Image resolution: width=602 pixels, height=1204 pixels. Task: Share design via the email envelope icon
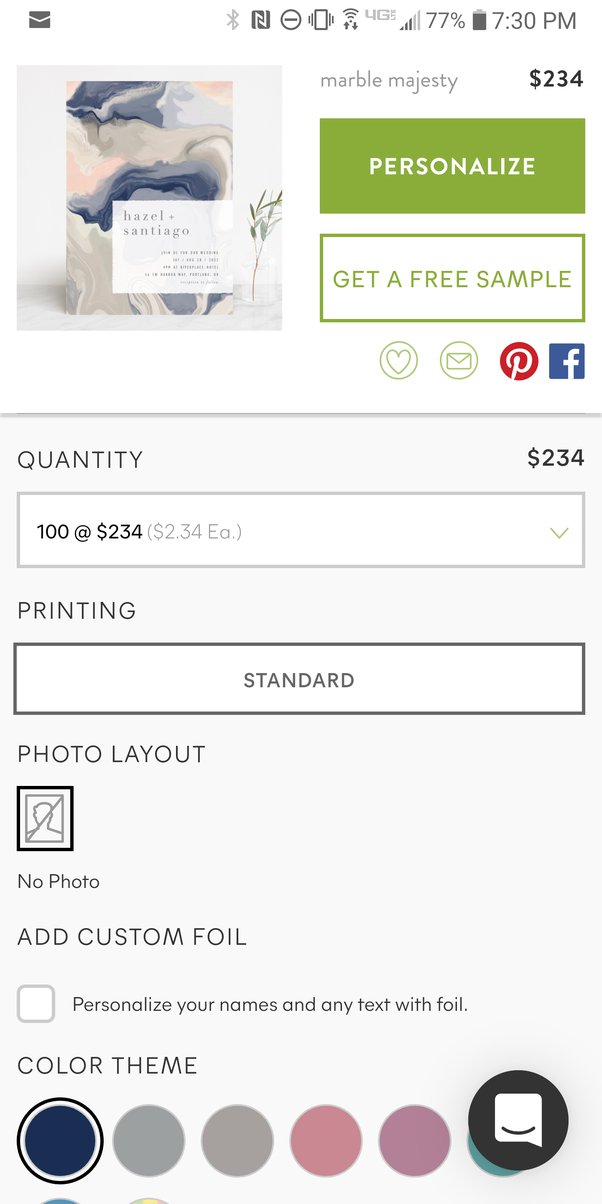click(458, 360)
